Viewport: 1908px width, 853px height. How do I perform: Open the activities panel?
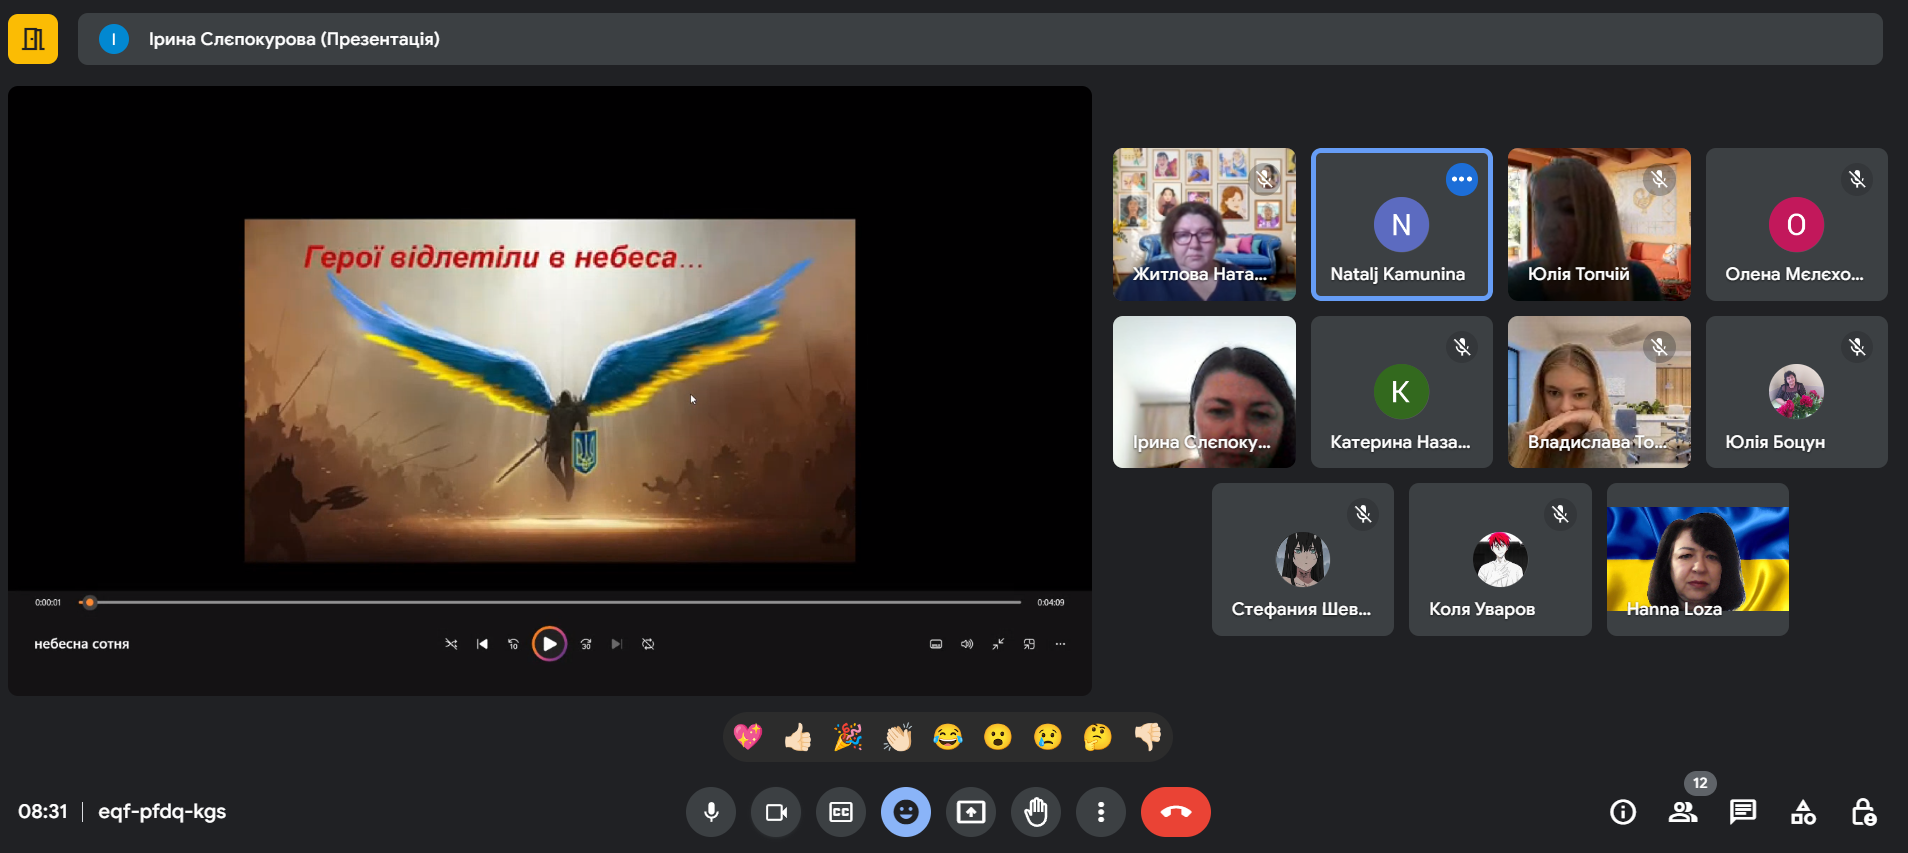pyautogui.click(x=1803, y=812)
